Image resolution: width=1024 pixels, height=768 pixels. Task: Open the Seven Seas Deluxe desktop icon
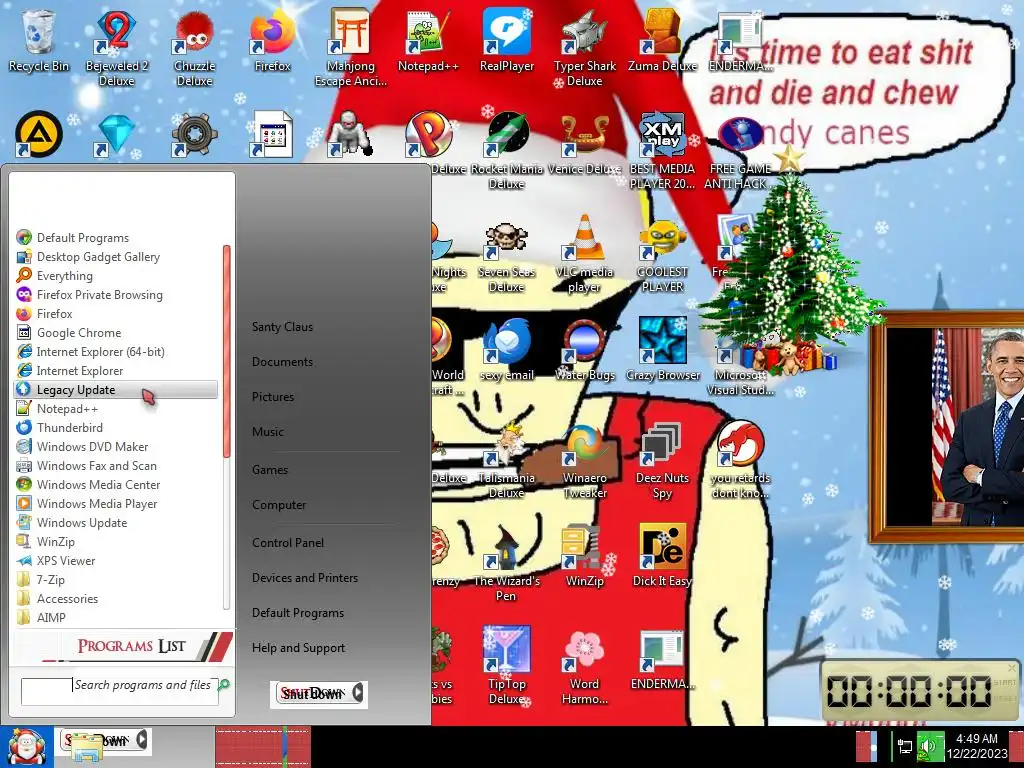507,255
